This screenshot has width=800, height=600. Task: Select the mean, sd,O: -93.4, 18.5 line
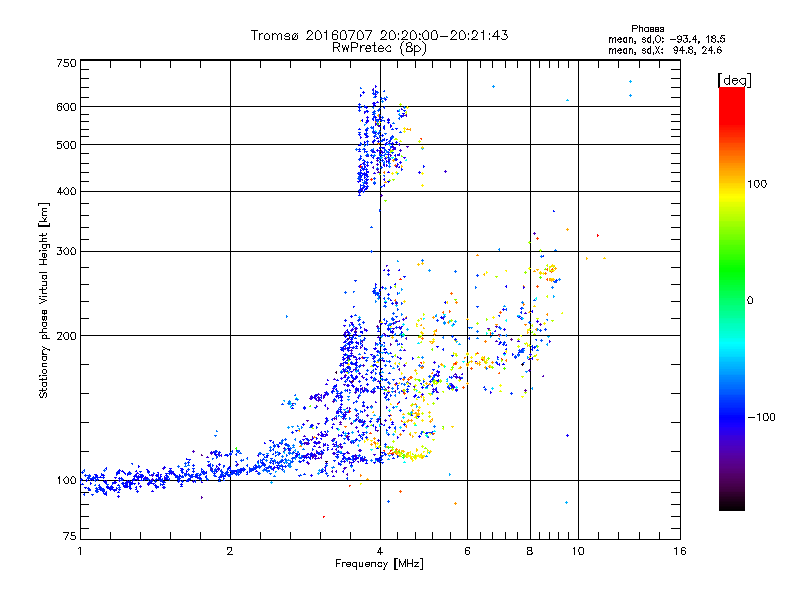(x=667, y=39)
